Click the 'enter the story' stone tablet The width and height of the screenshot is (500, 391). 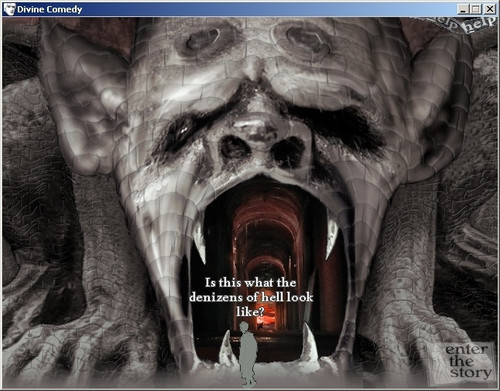[x=469, y=362]
